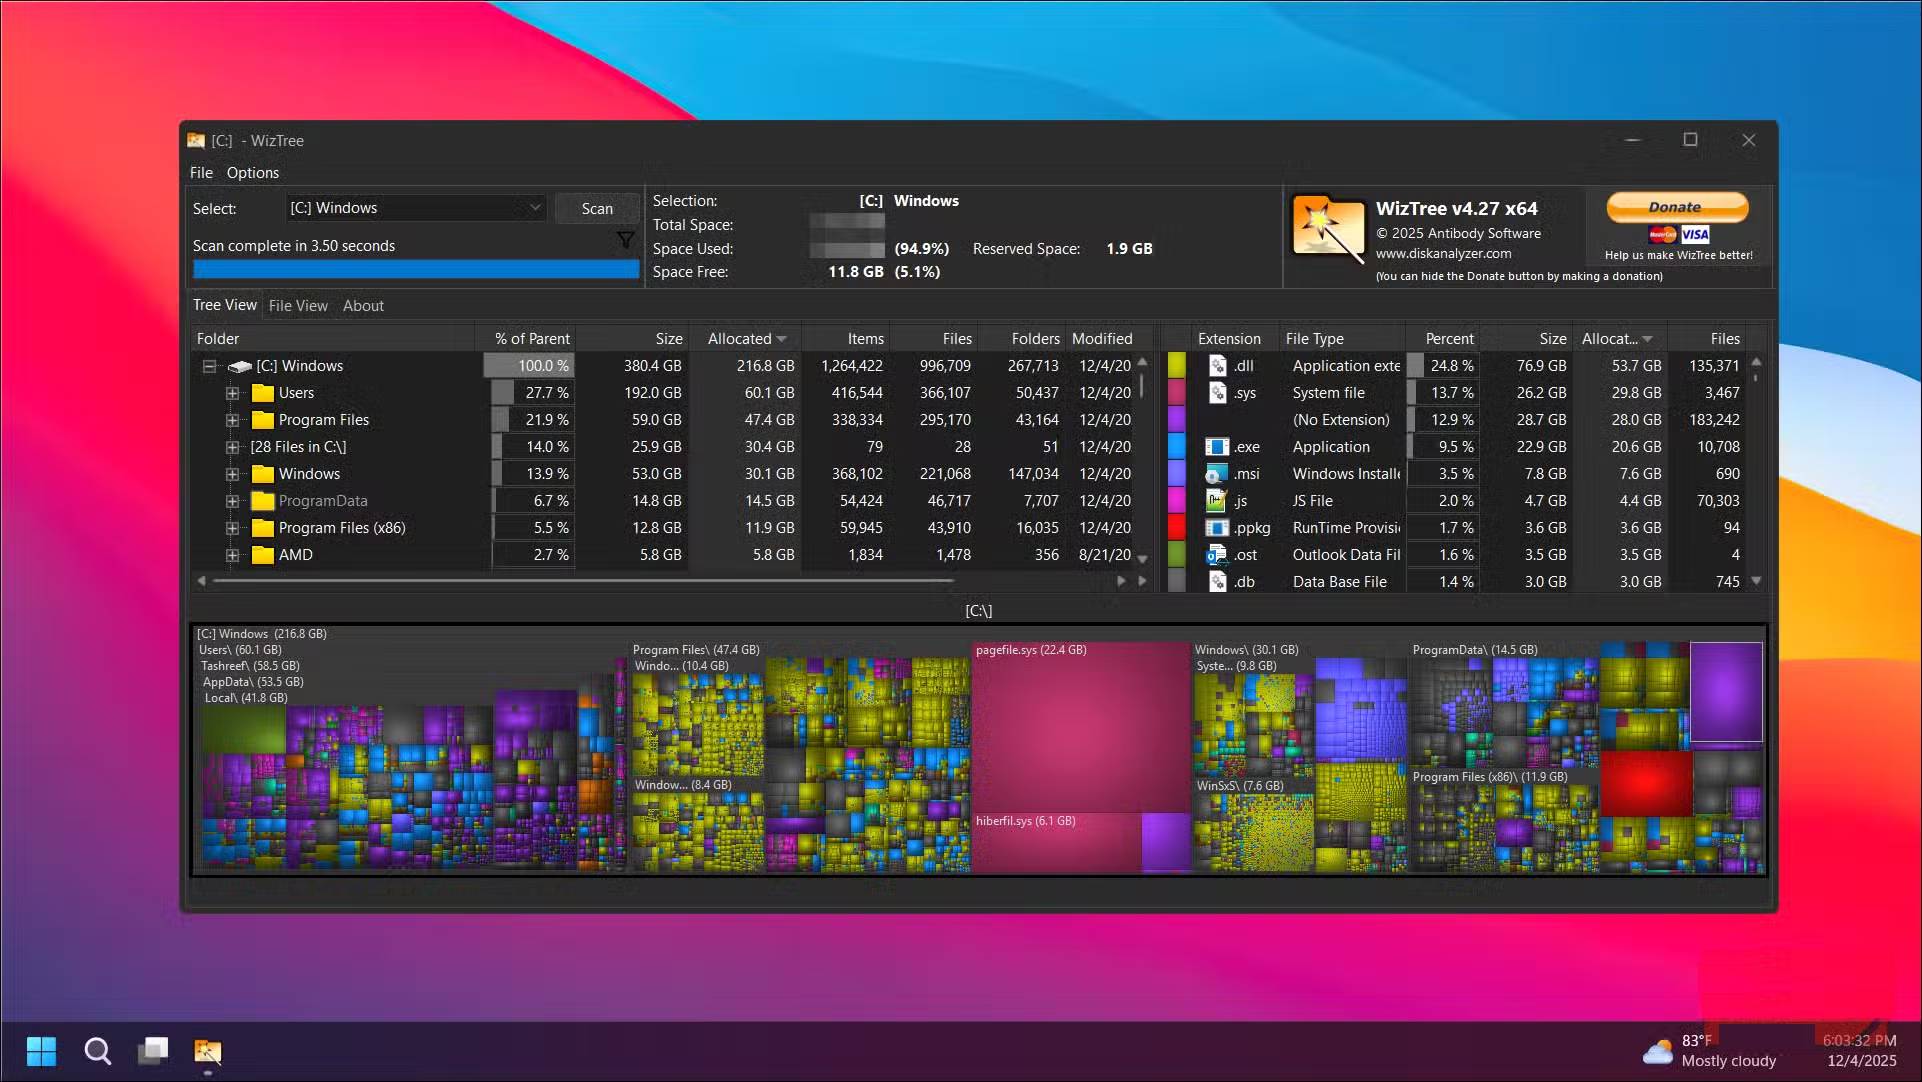Open the drive selection dropdown
Image resolution: width=1922 pixels, height=1082 pixels.
coord(536,207)
